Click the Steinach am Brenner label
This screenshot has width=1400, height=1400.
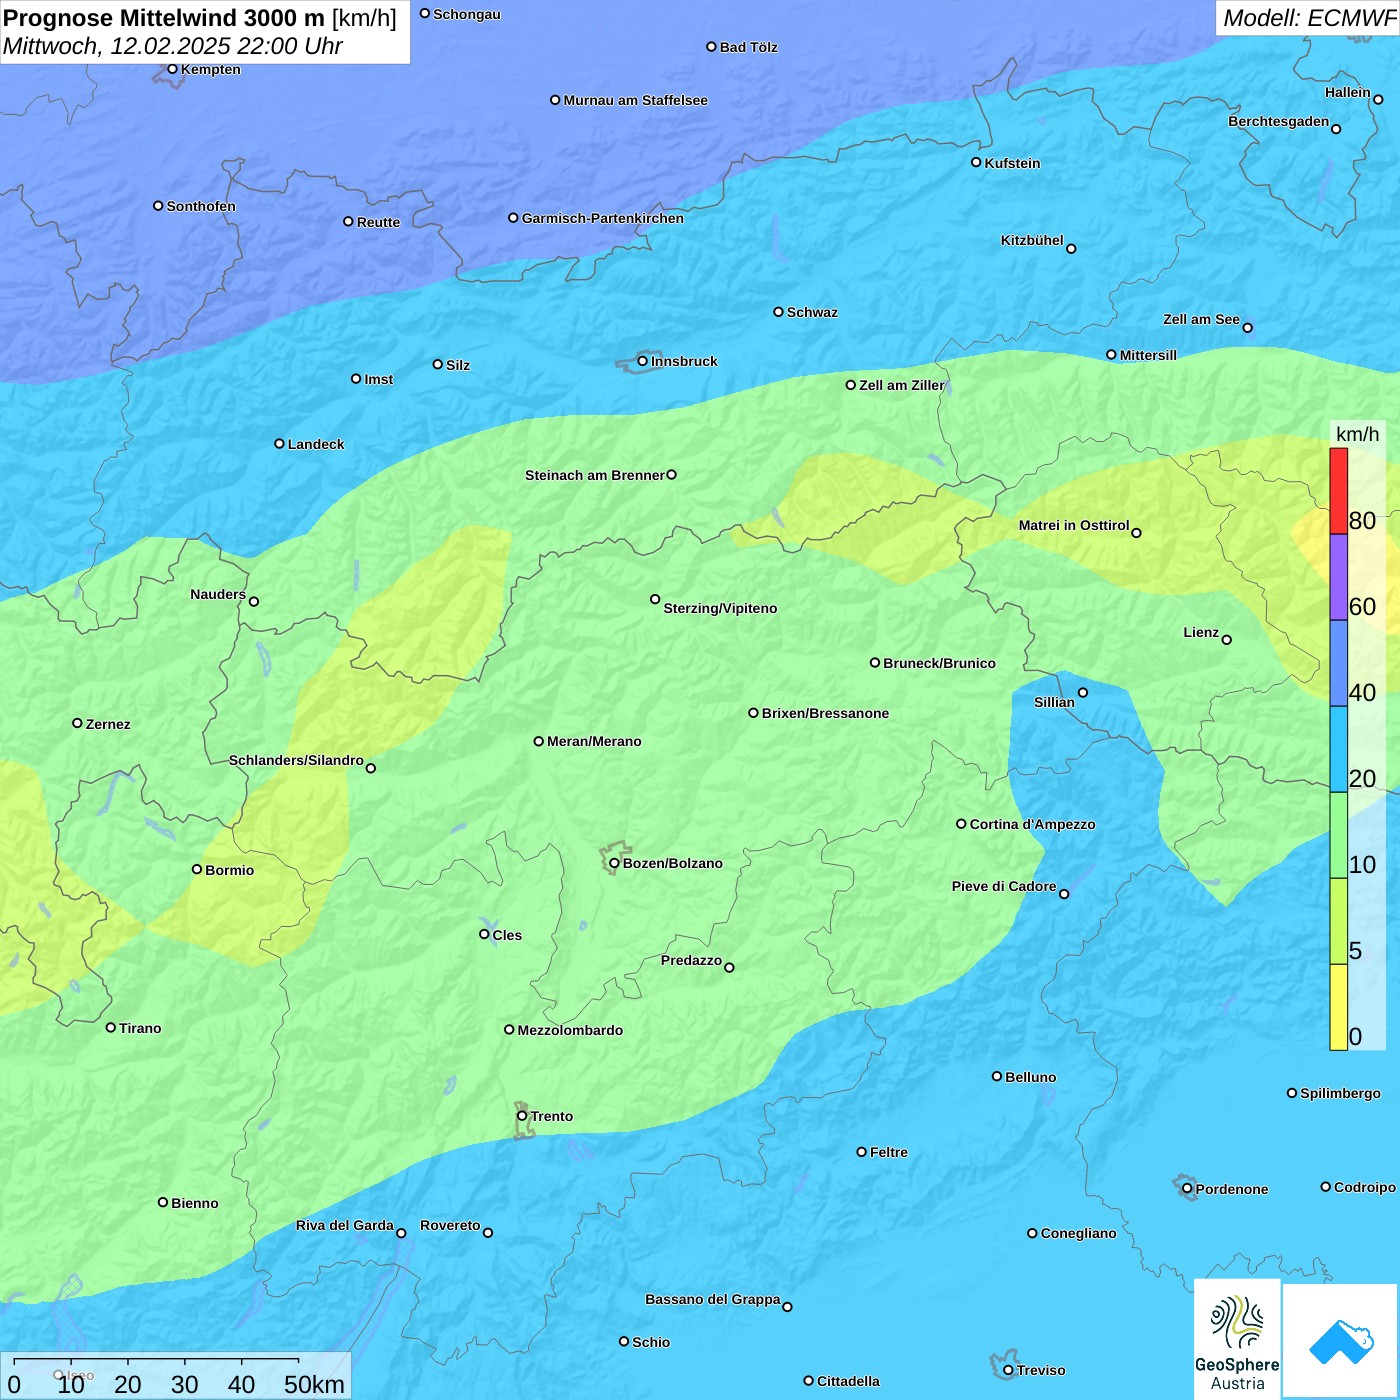point(595,475)
